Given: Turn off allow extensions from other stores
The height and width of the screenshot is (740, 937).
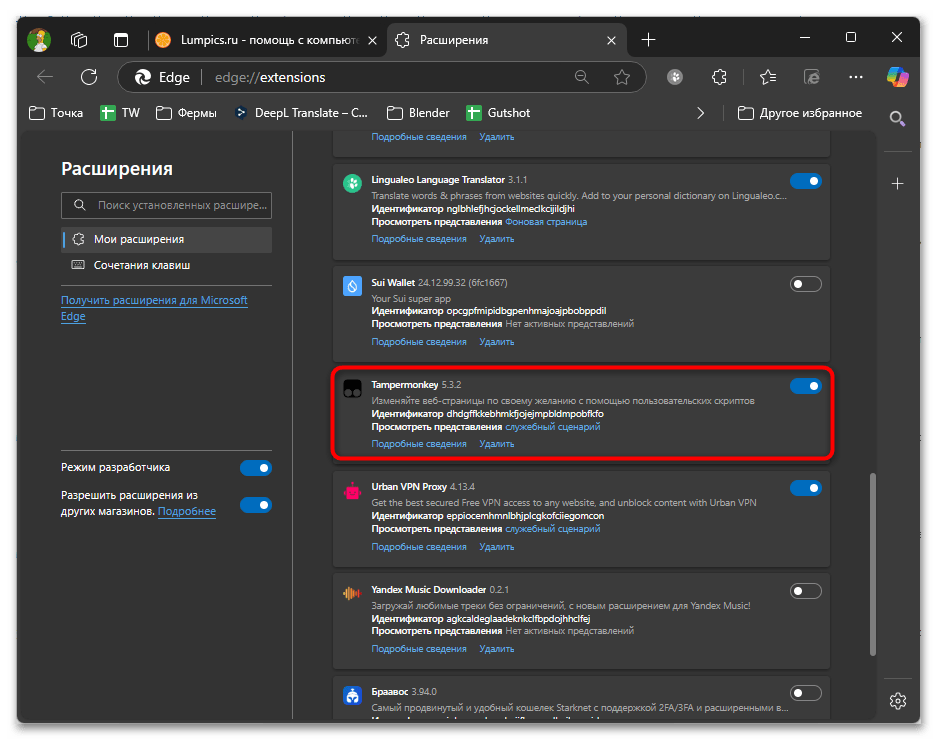Looking at the screenshot, I should pyautogui.click(x=256, y=505).
